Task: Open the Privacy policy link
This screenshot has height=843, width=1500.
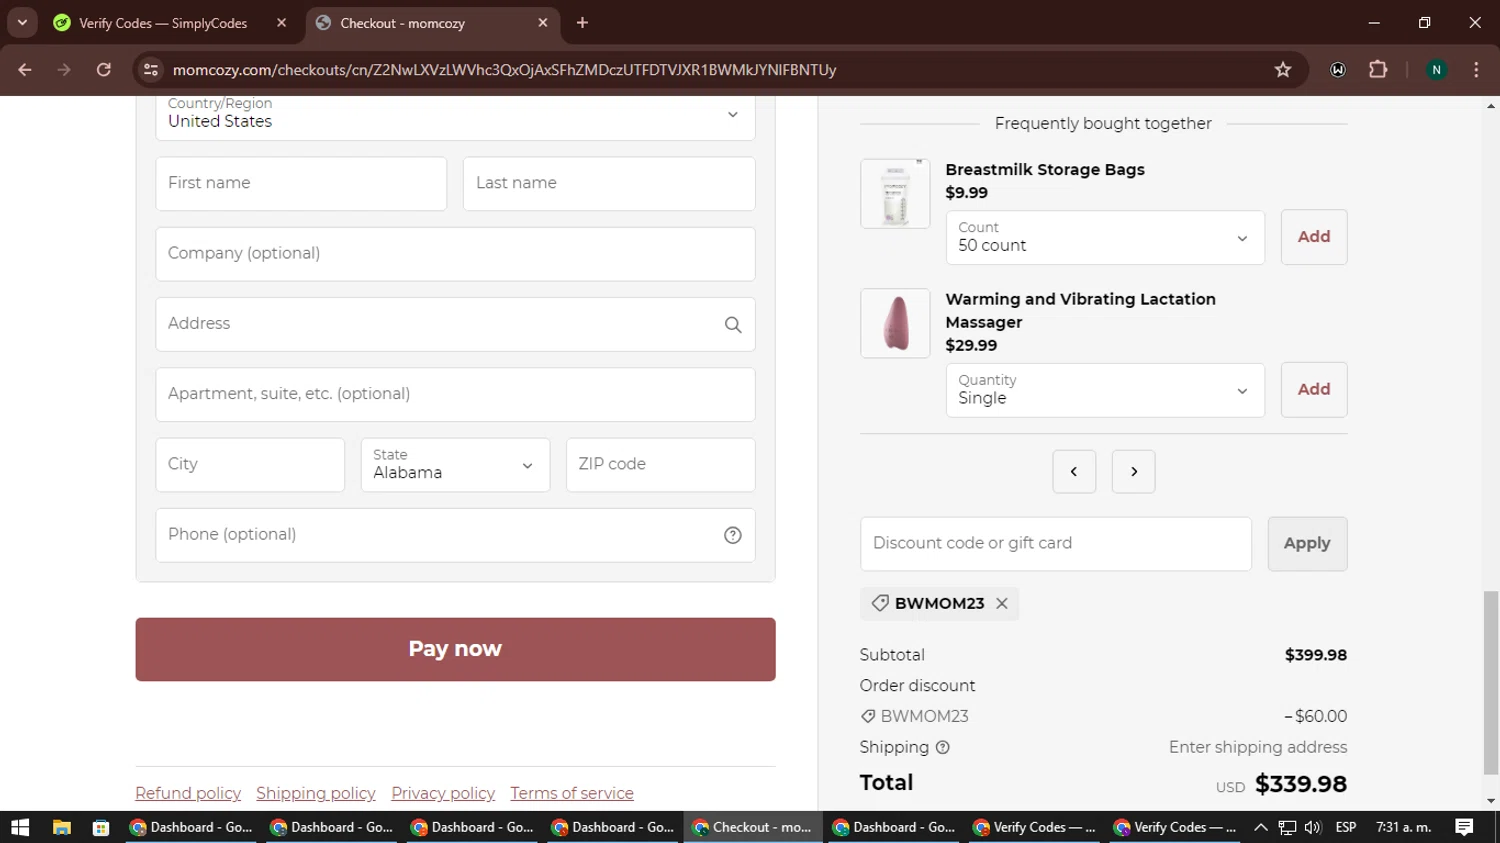Action: 443,793
